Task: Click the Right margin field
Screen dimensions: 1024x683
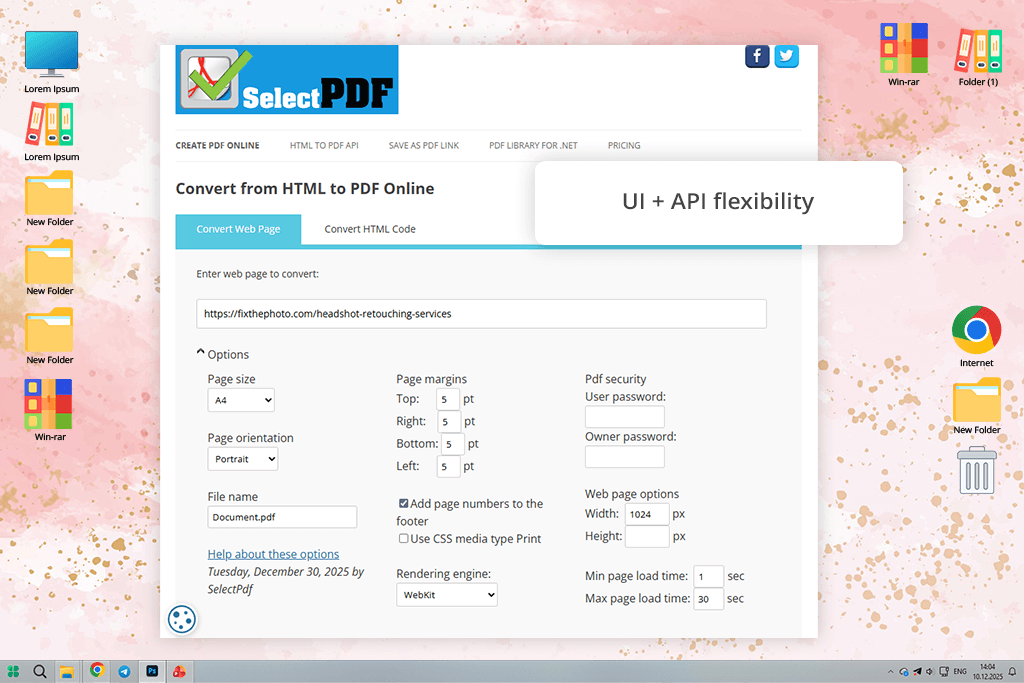Action: pyautogui.click(x=449, y=421)
